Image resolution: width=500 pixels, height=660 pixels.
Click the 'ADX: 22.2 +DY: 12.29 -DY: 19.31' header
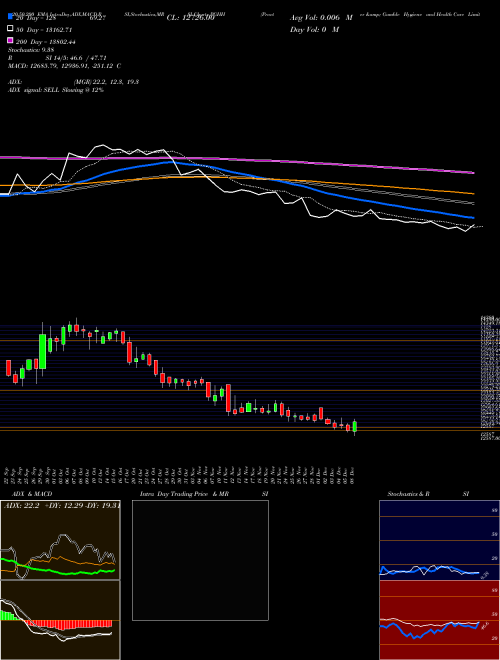click(62, 506)
